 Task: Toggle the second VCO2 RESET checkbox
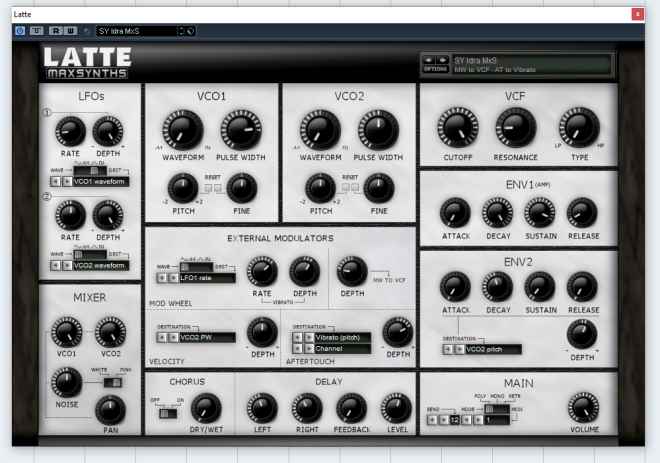pos(355,187)
